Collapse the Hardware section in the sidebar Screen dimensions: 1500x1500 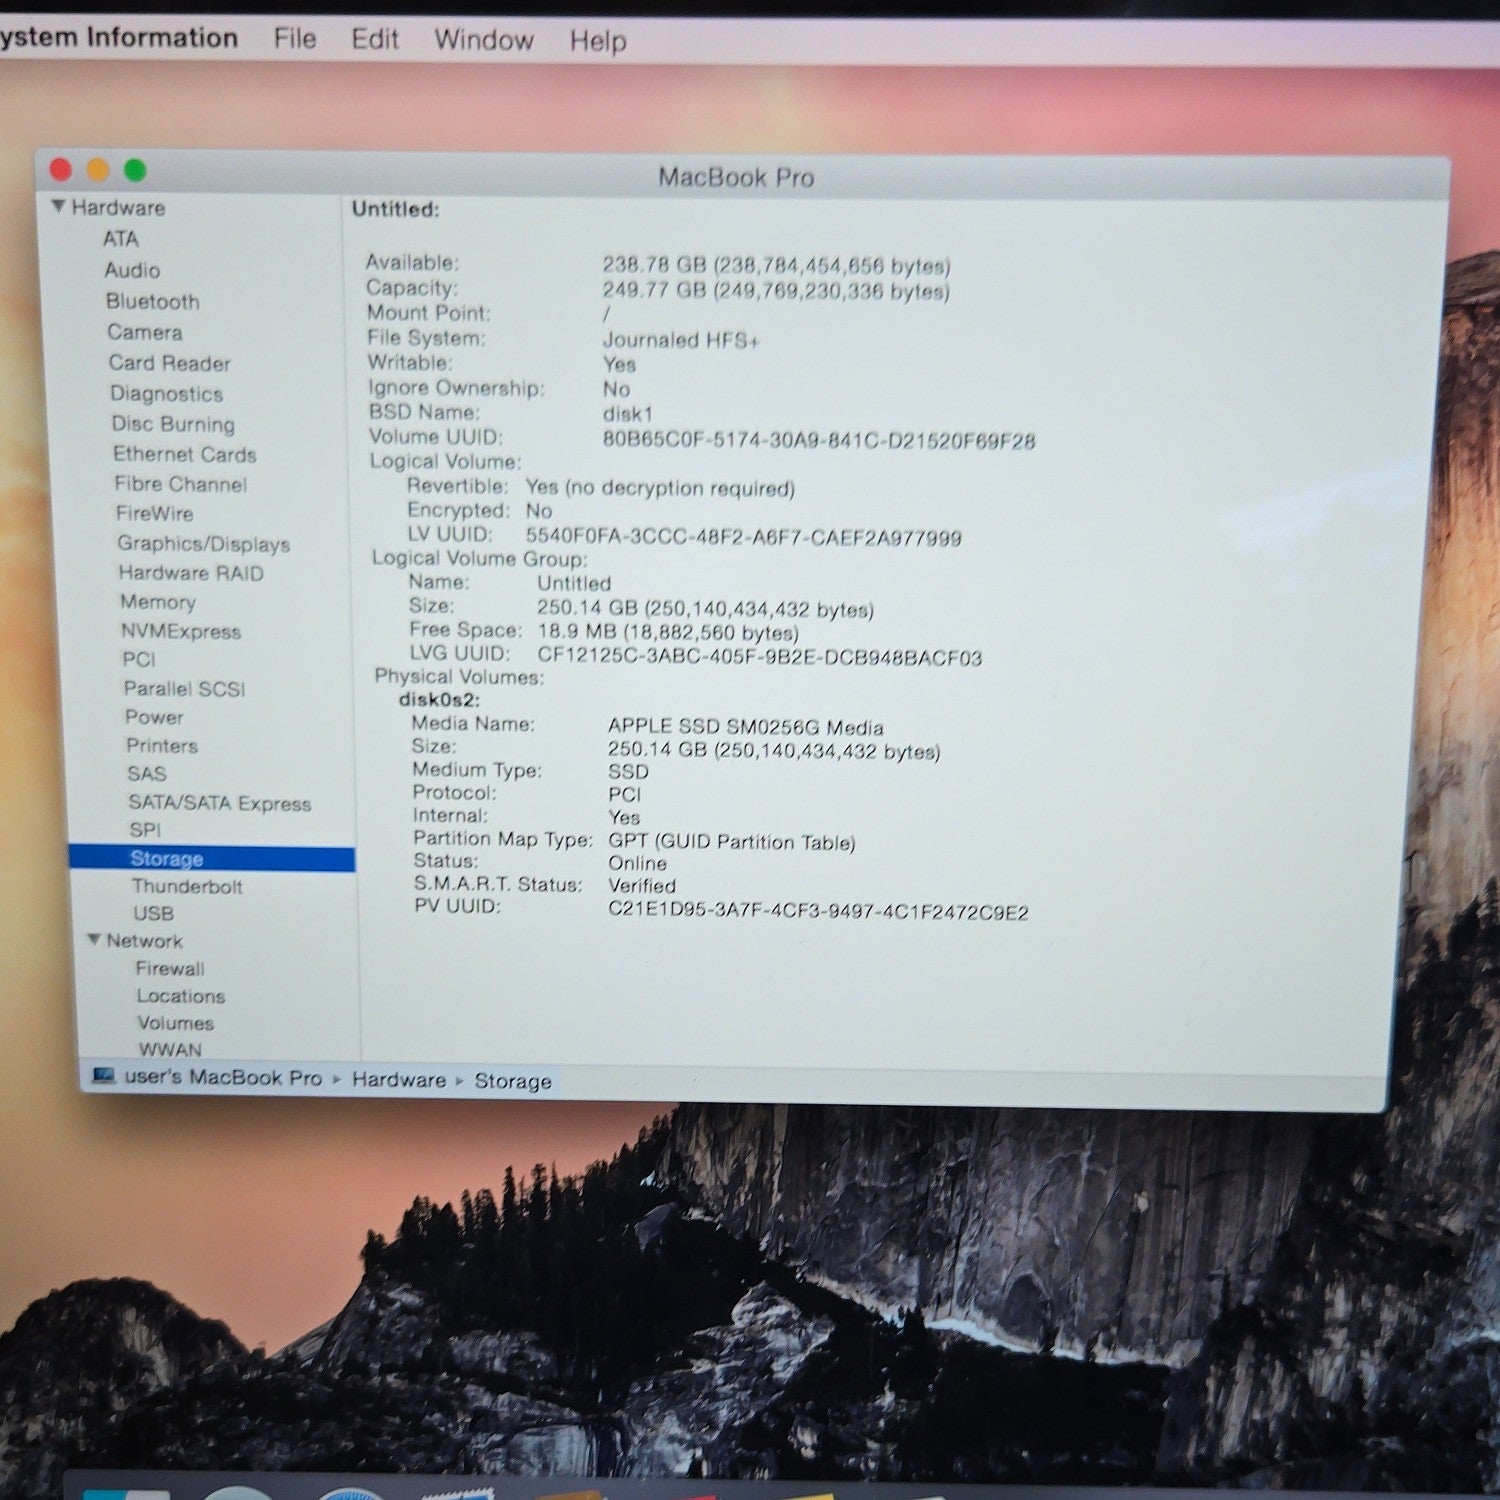(59, 206)
